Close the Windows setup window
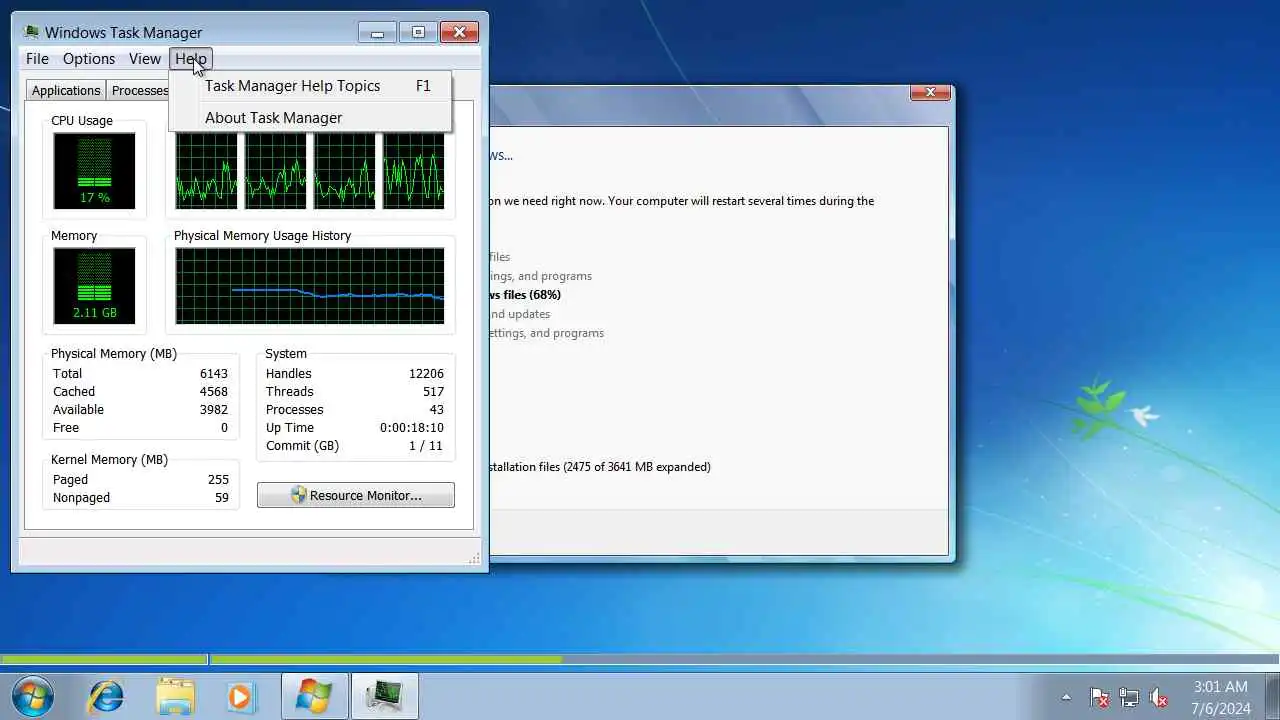Screen dimensions: 1280x720 (930, 92)
